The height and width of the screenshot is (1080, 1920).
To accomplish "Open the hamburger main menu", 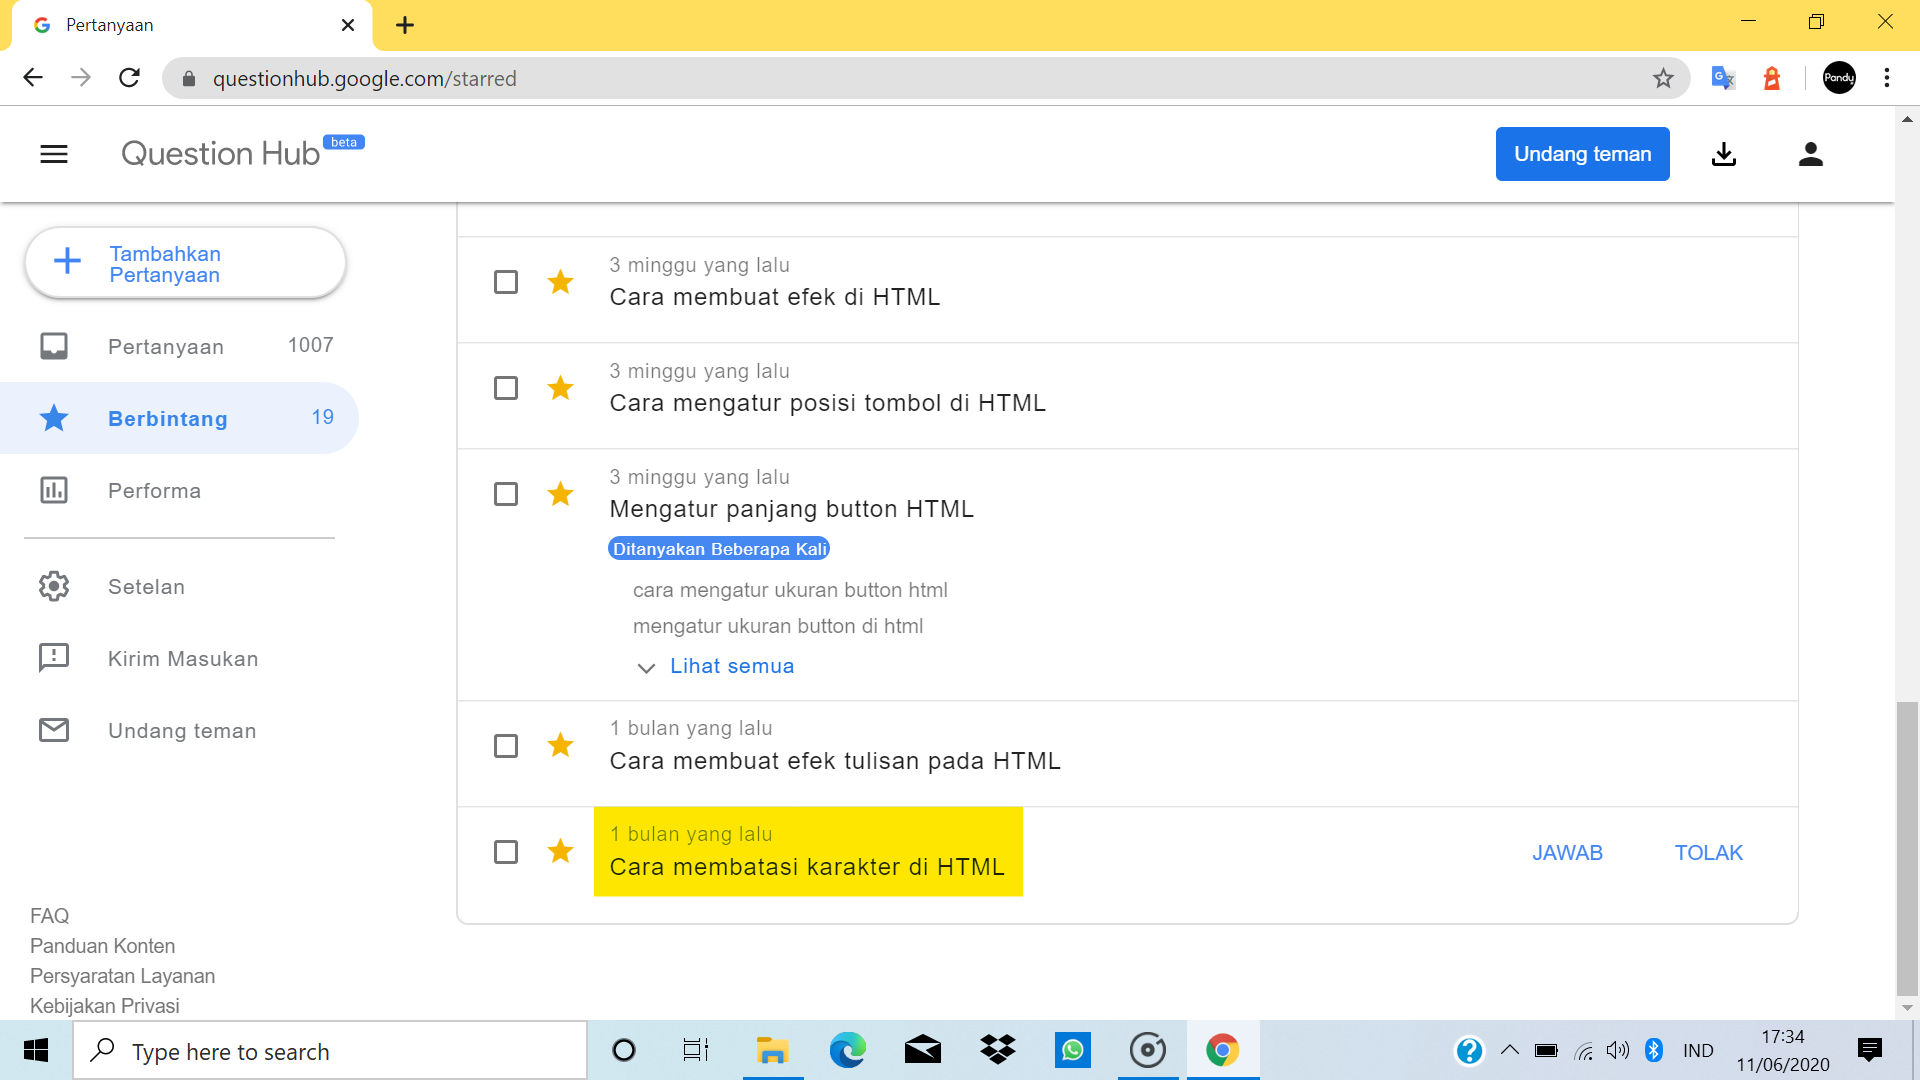I will click(54, 154).
